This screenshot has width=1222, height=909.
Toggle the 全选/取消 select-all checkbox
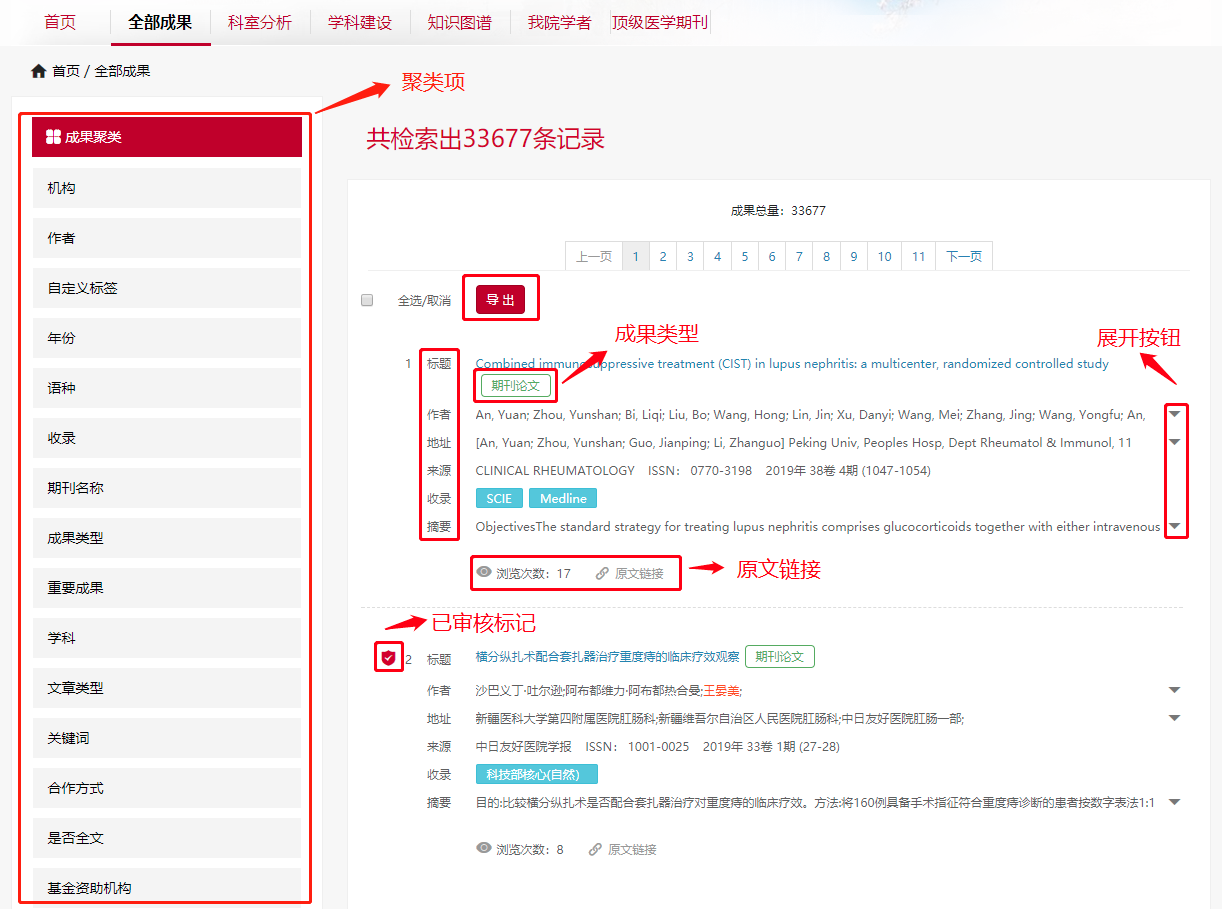[367, 300]
